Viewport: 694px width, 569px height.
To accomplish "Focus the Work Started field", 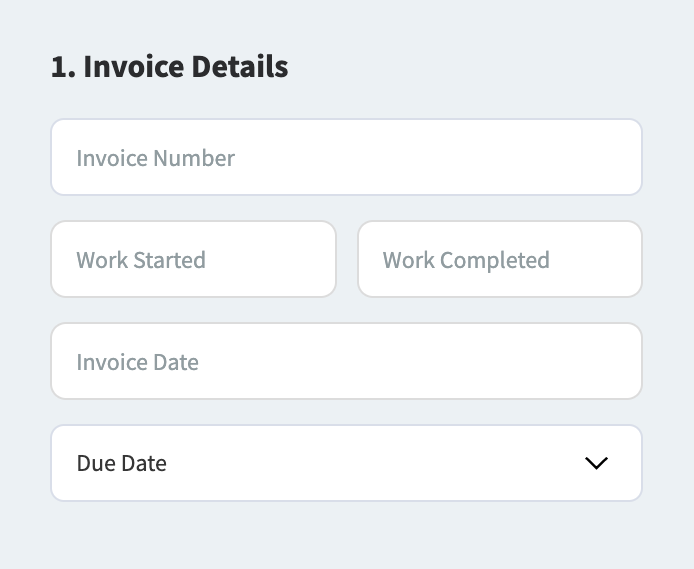I will [x=193, y=259].
